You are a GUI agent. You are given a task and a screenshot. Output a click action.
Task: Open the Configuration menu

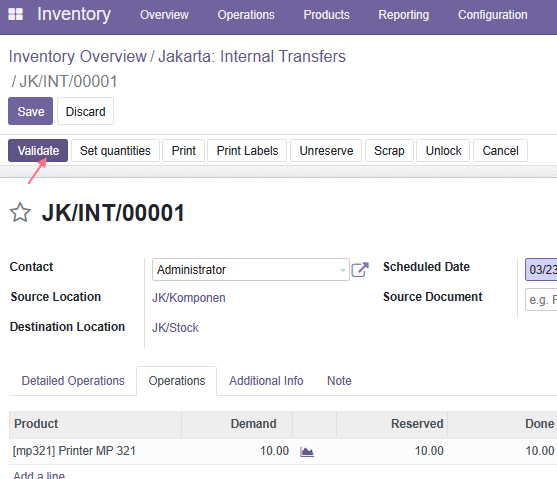pos(492,15)
